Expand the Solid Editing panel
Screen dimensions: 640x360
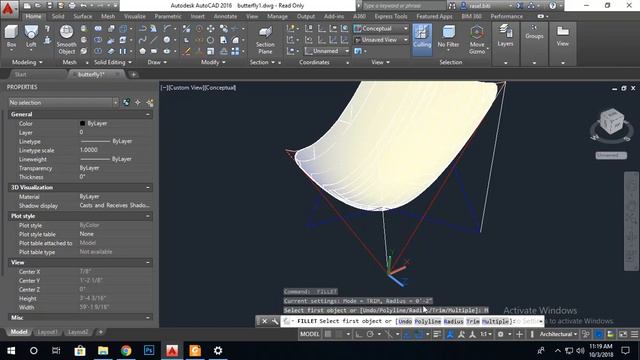[113, 62]
